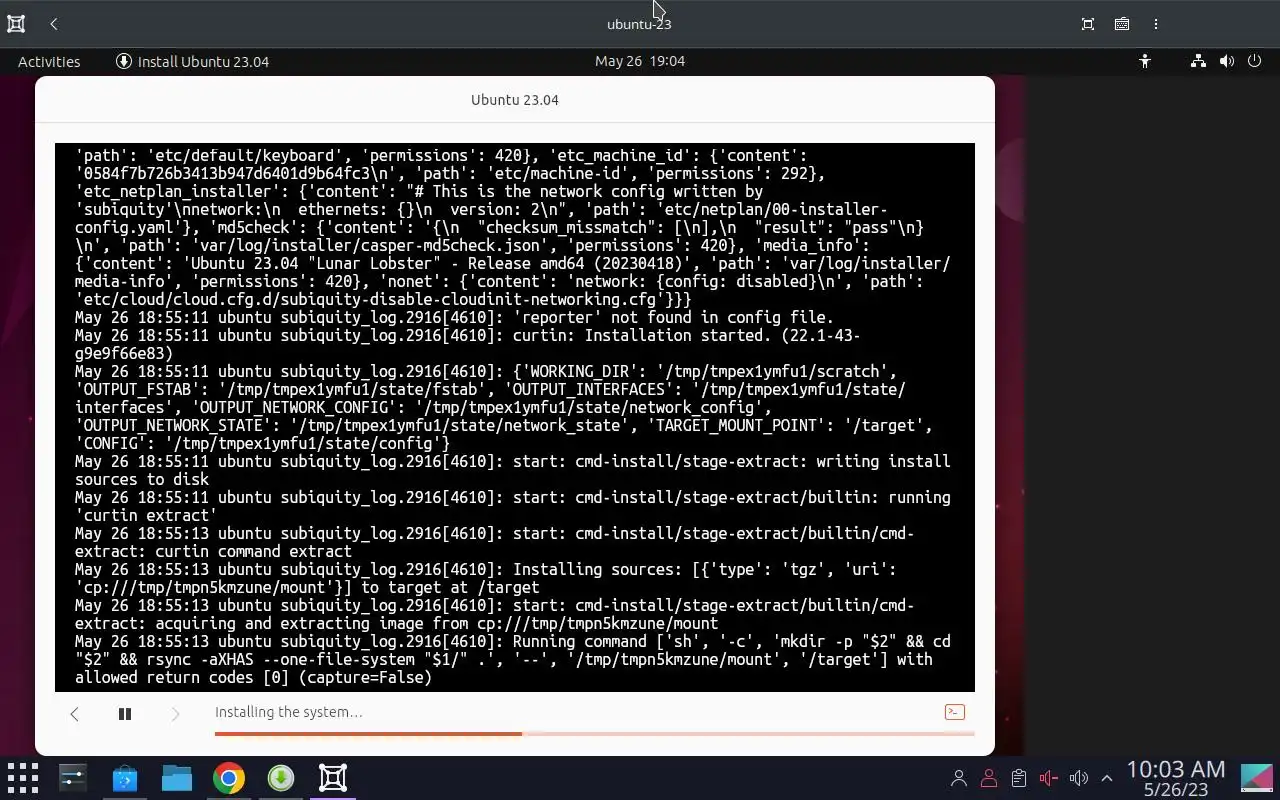Click the log line 'reporter' not found in config file
The height and width of the screenshot is (800, 1280).
(x=454, y=318)
